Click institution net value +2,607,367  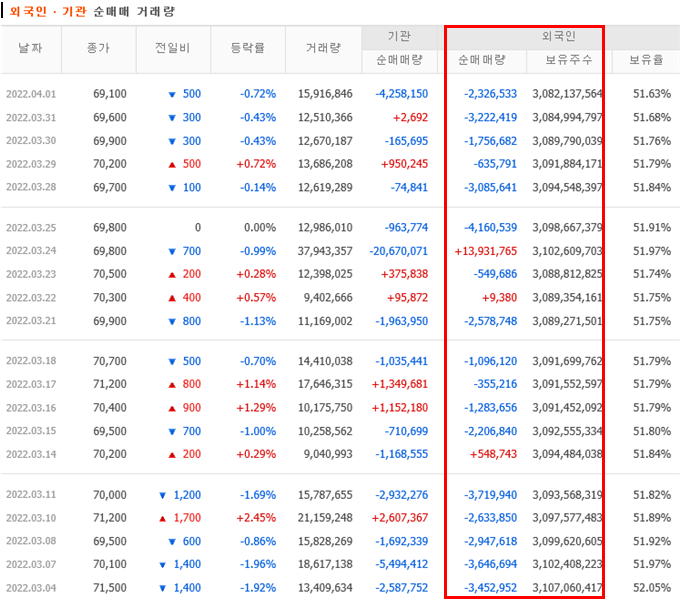click(x=400, y=518)
